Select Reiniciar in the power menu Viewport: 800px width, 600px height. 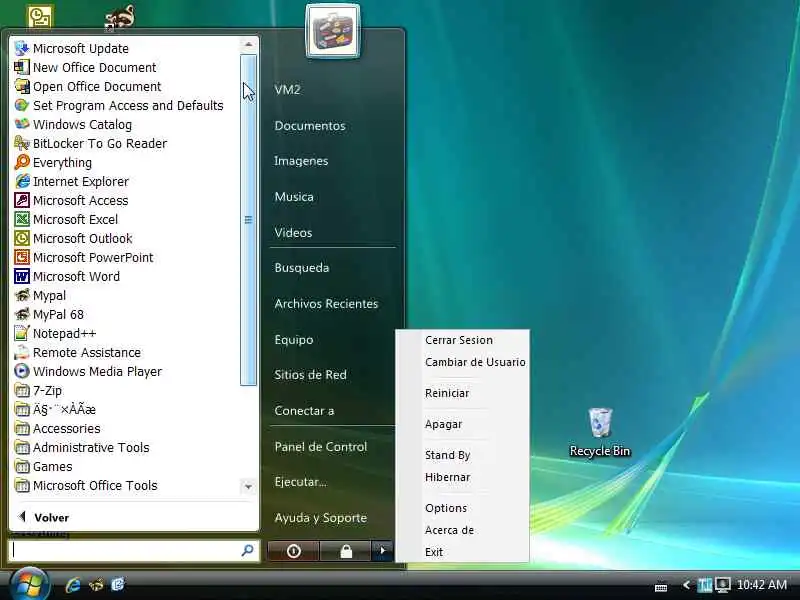(x=447, y=393)
